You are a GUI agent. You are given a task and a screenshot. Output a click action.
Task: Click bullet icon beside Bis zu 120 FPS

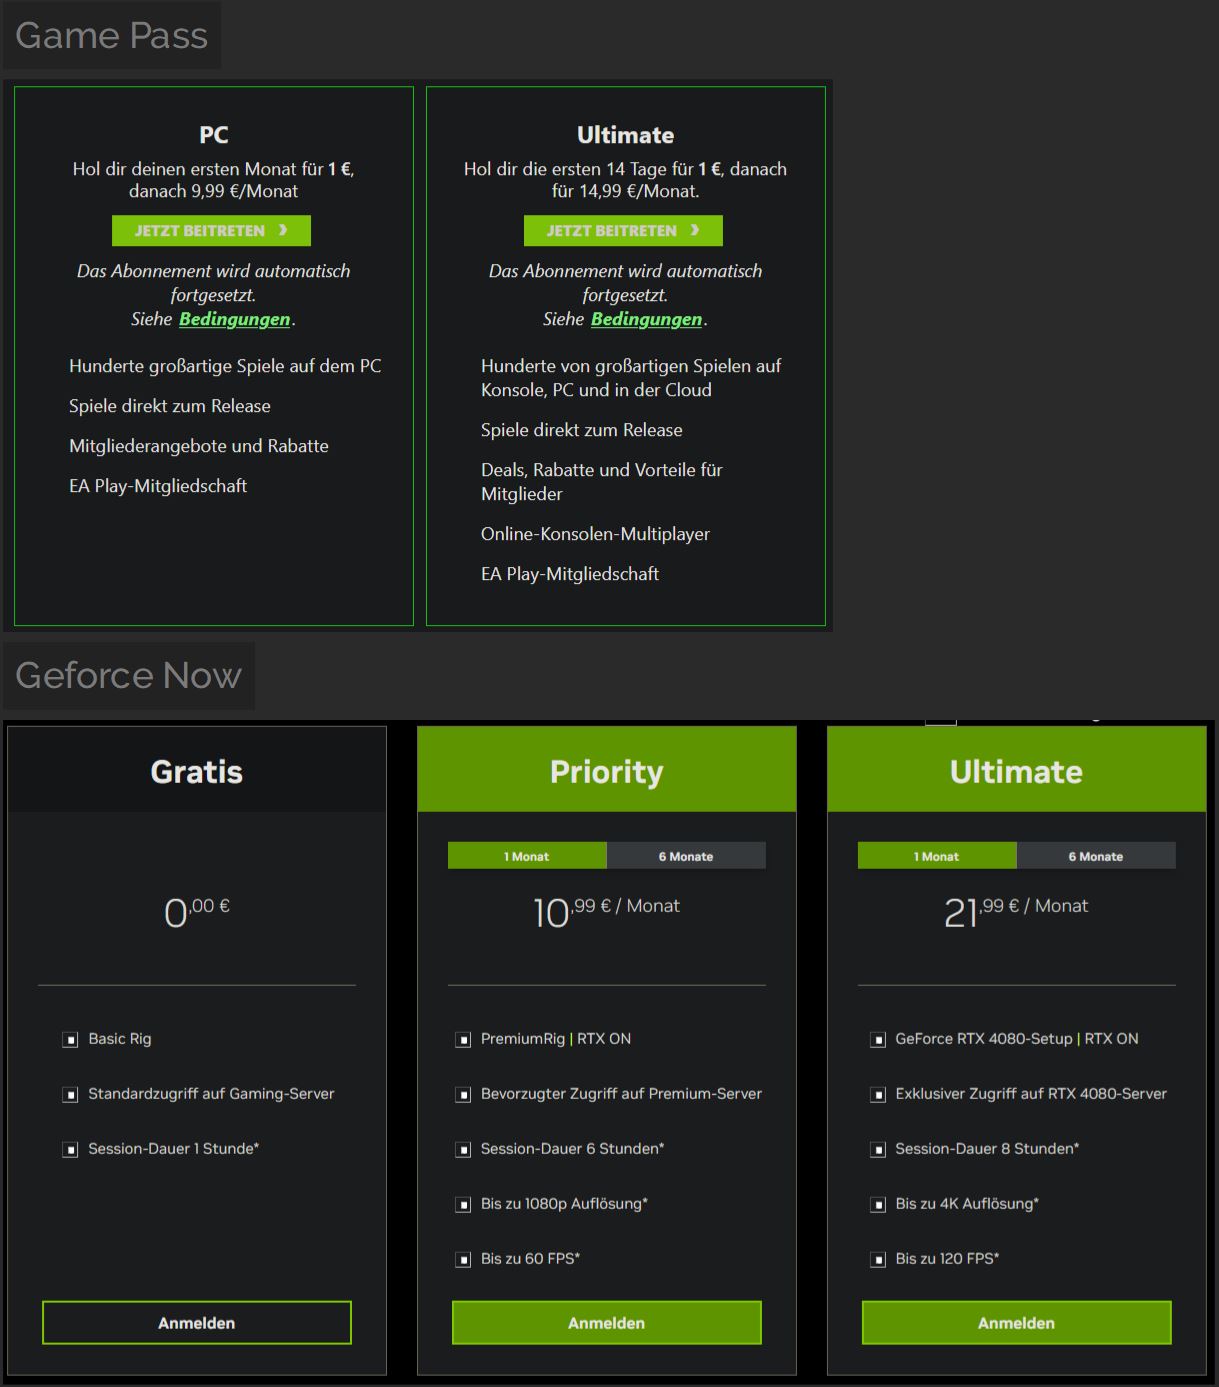click(x=878, y=1260)
